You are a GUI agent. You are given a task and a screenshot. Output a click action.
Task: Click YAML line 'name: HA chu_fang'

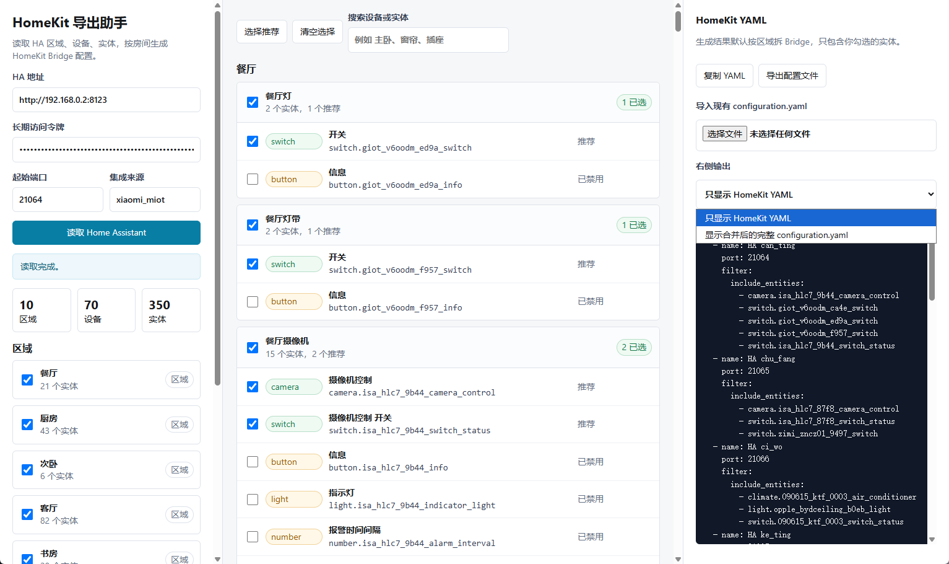click(754, 359)
